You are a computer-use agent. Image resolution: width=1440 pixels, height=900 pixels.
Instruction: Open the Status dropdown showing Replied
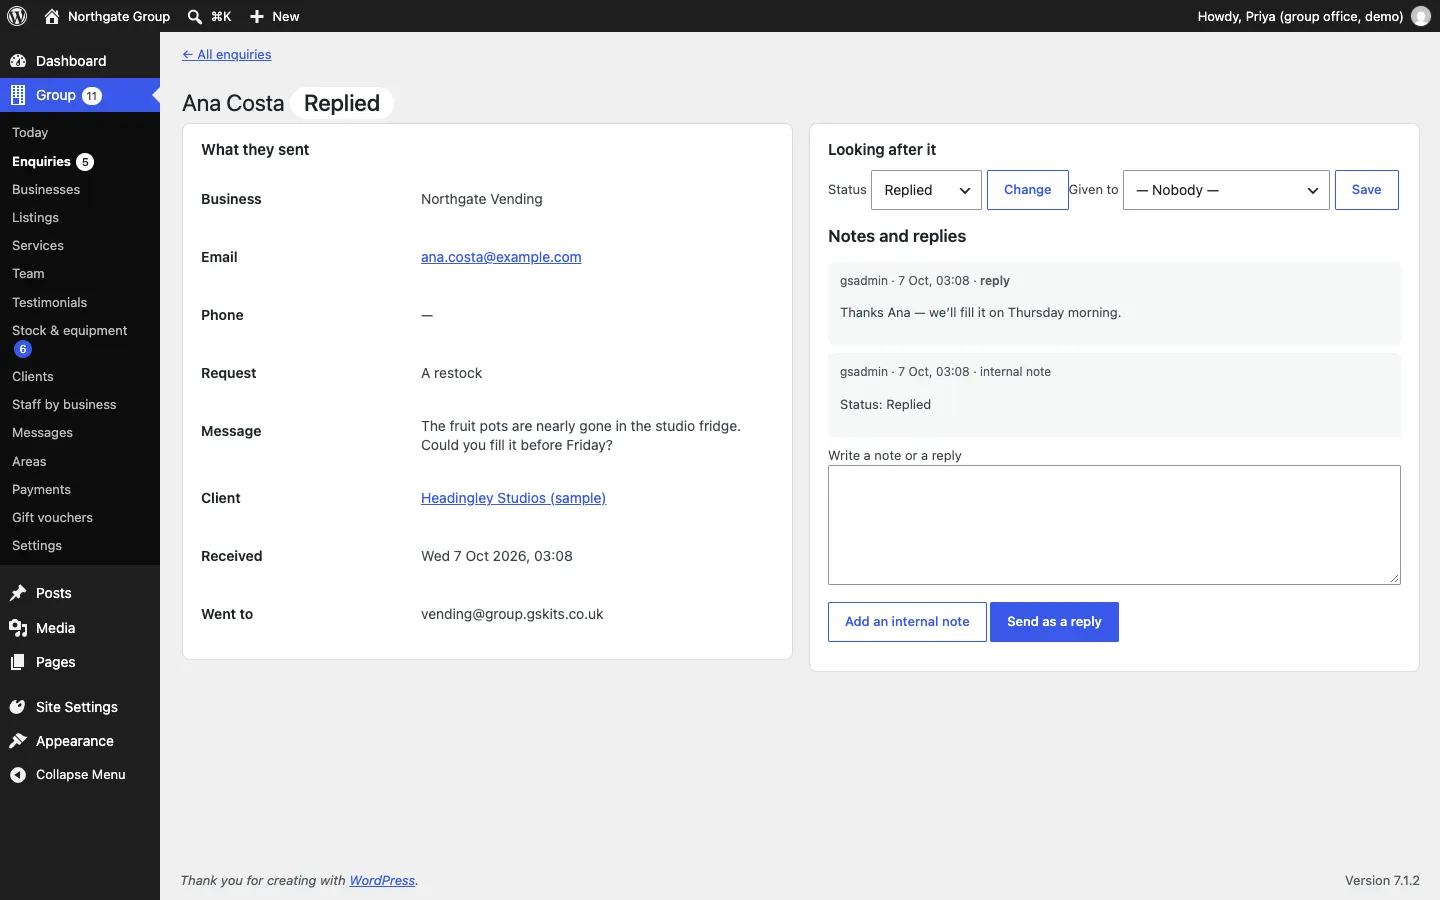click(x=927, y=190)
